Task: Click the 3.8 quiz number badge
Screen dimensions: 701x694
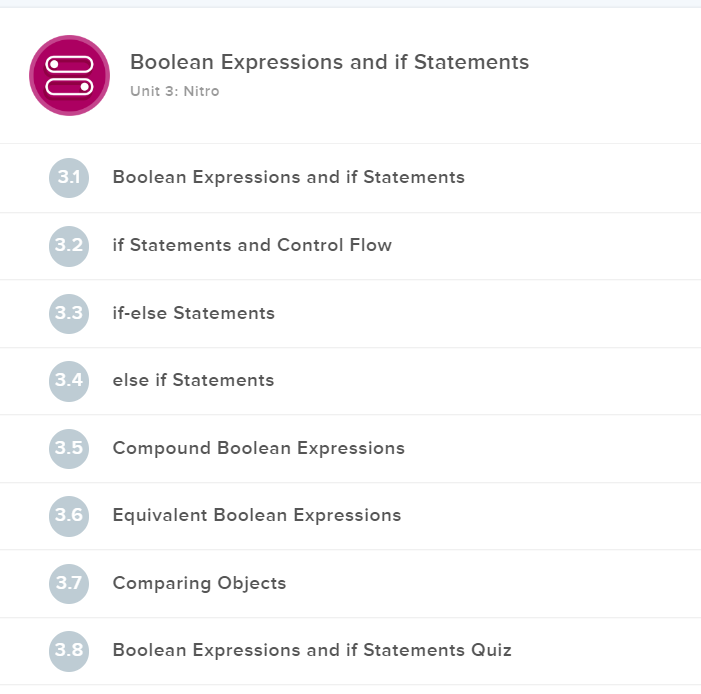Action: (x=69, y=651)
